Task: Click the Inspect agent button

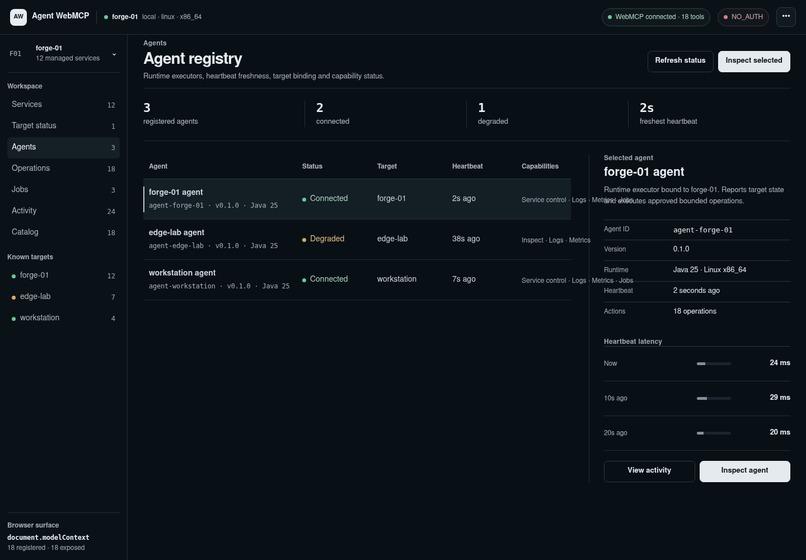Action: click(x=744, y=471)
